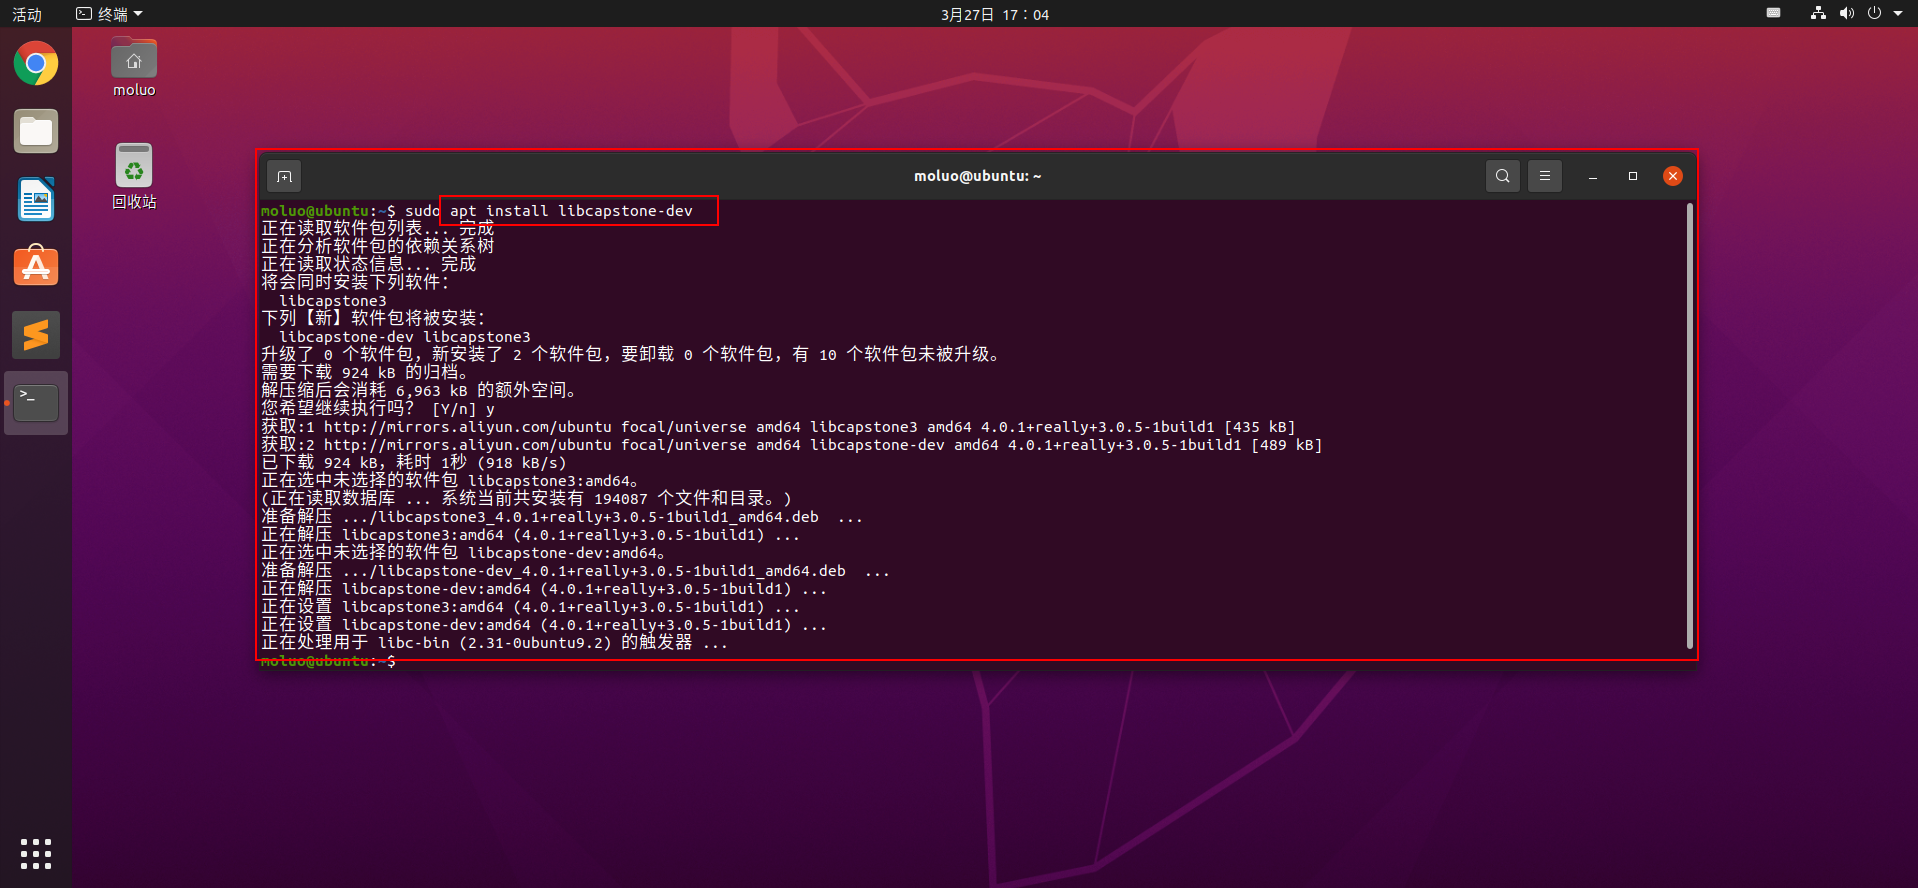Click the terminal title moluo@ubuntu: ~
1918x888 pixels.
(977, 176)
